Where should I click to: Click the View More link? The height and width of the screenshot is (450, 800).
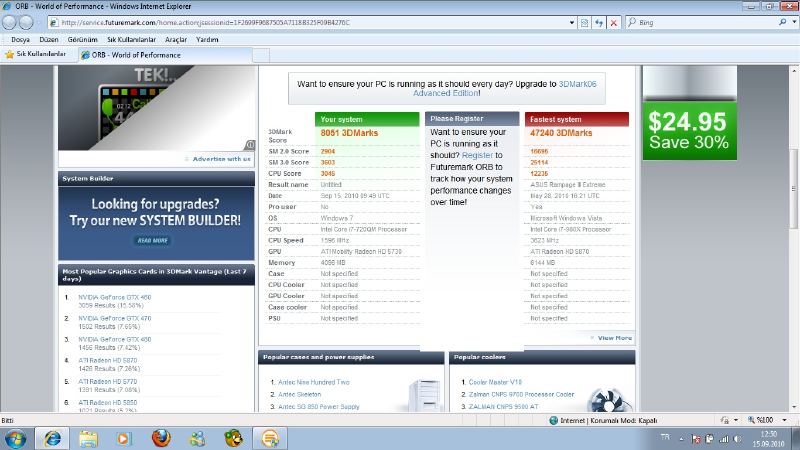(615, 338)
